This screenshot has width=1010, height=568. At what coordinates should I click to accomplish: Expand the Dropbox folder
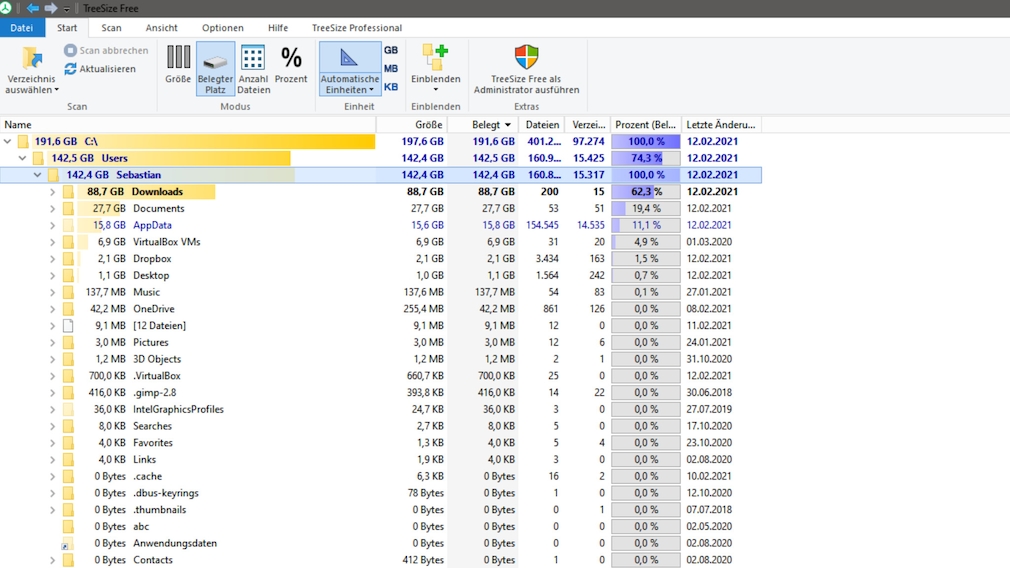(x=52, y=258)
